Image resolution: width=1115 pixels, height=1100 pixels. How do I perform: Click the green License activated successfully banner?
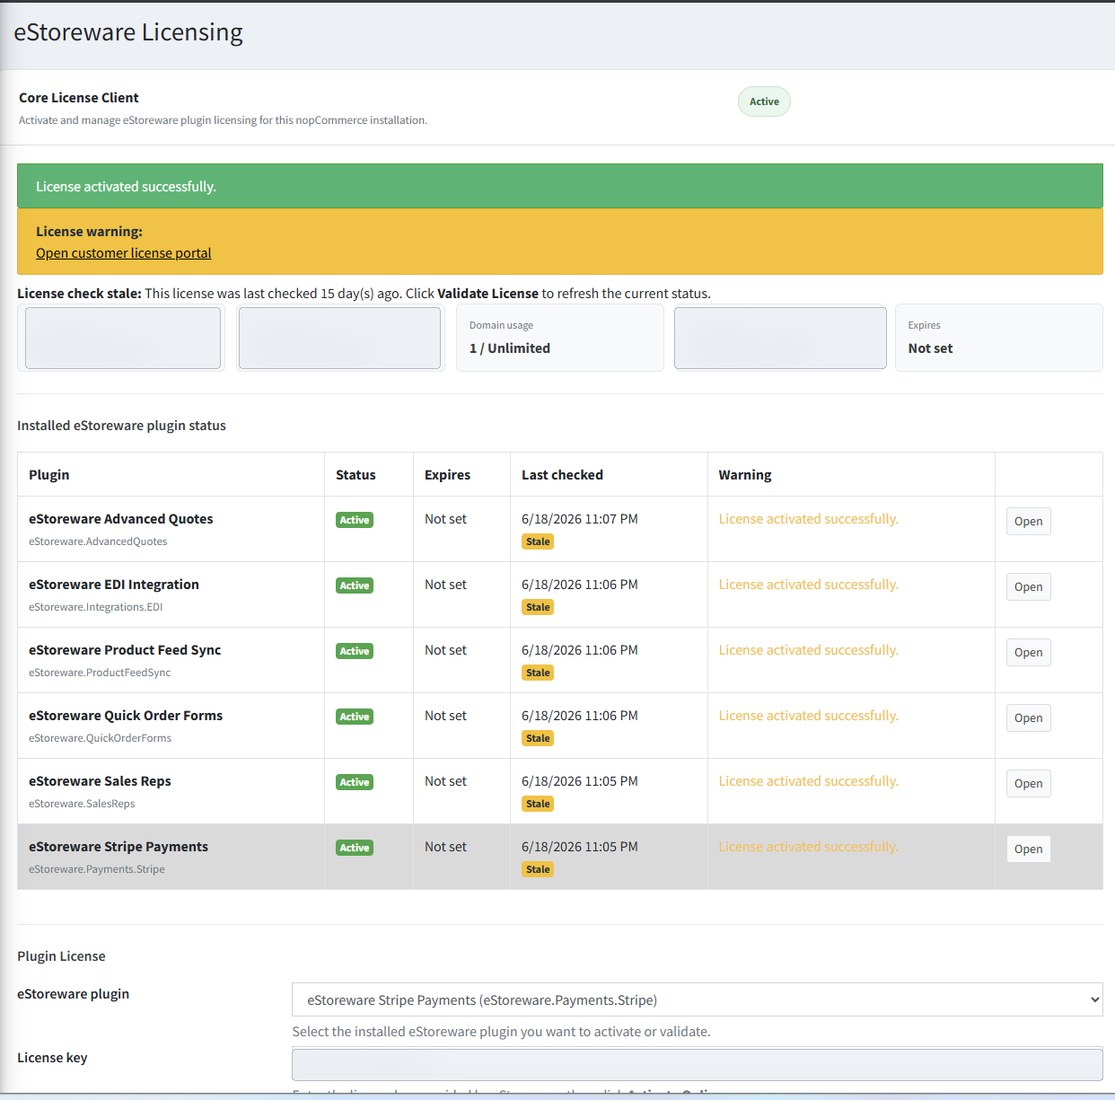coord(560,186)
